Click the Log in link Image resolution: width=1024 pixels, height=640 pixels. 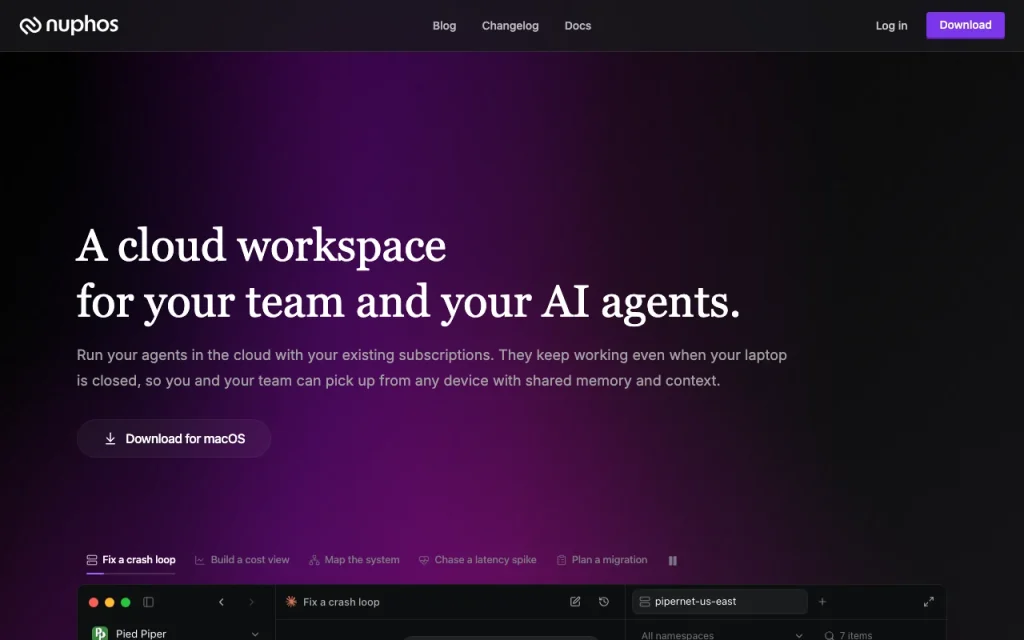click(891, 25)
